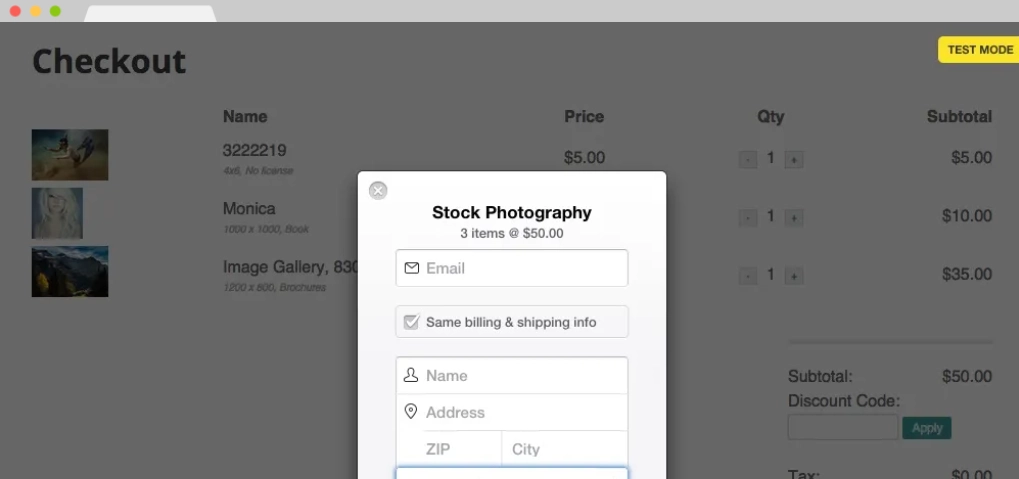
Task: Click the ZIP code field
Action: (x=449, y=448)
